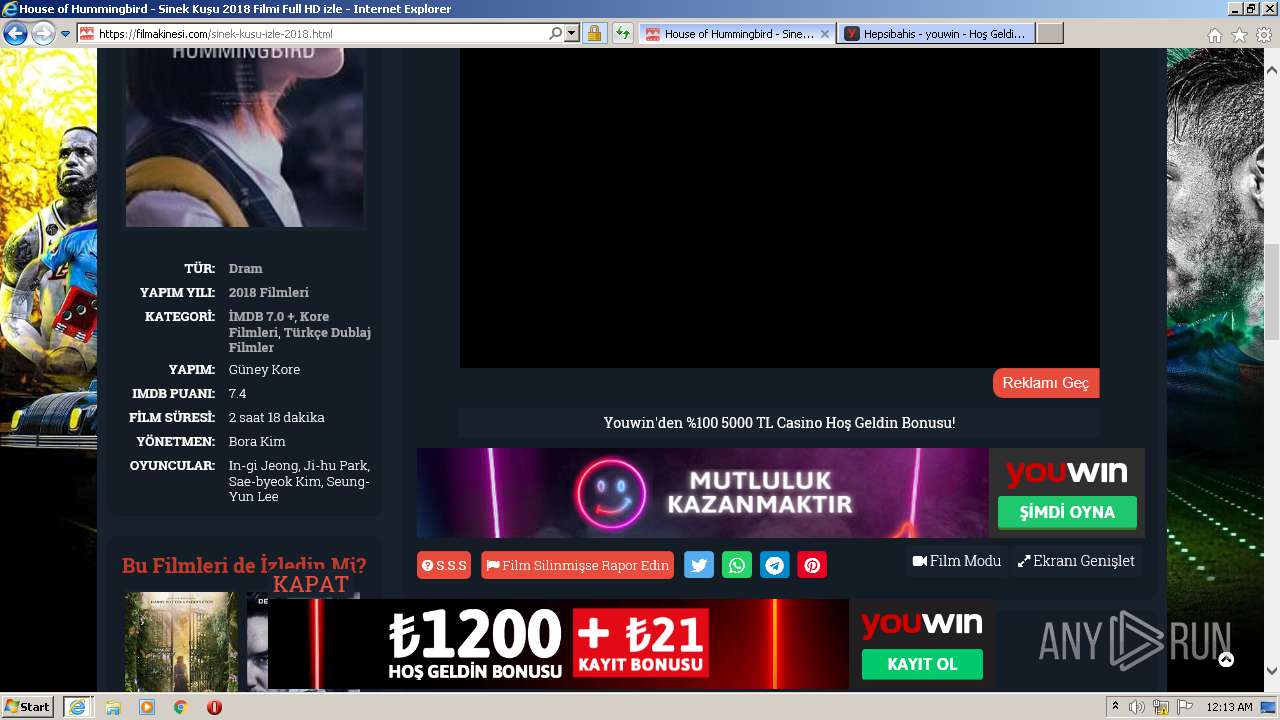This screenshot has width=1280, height=720.
Task: Open the security lock report icon
Action: click(x=594, y=33)
